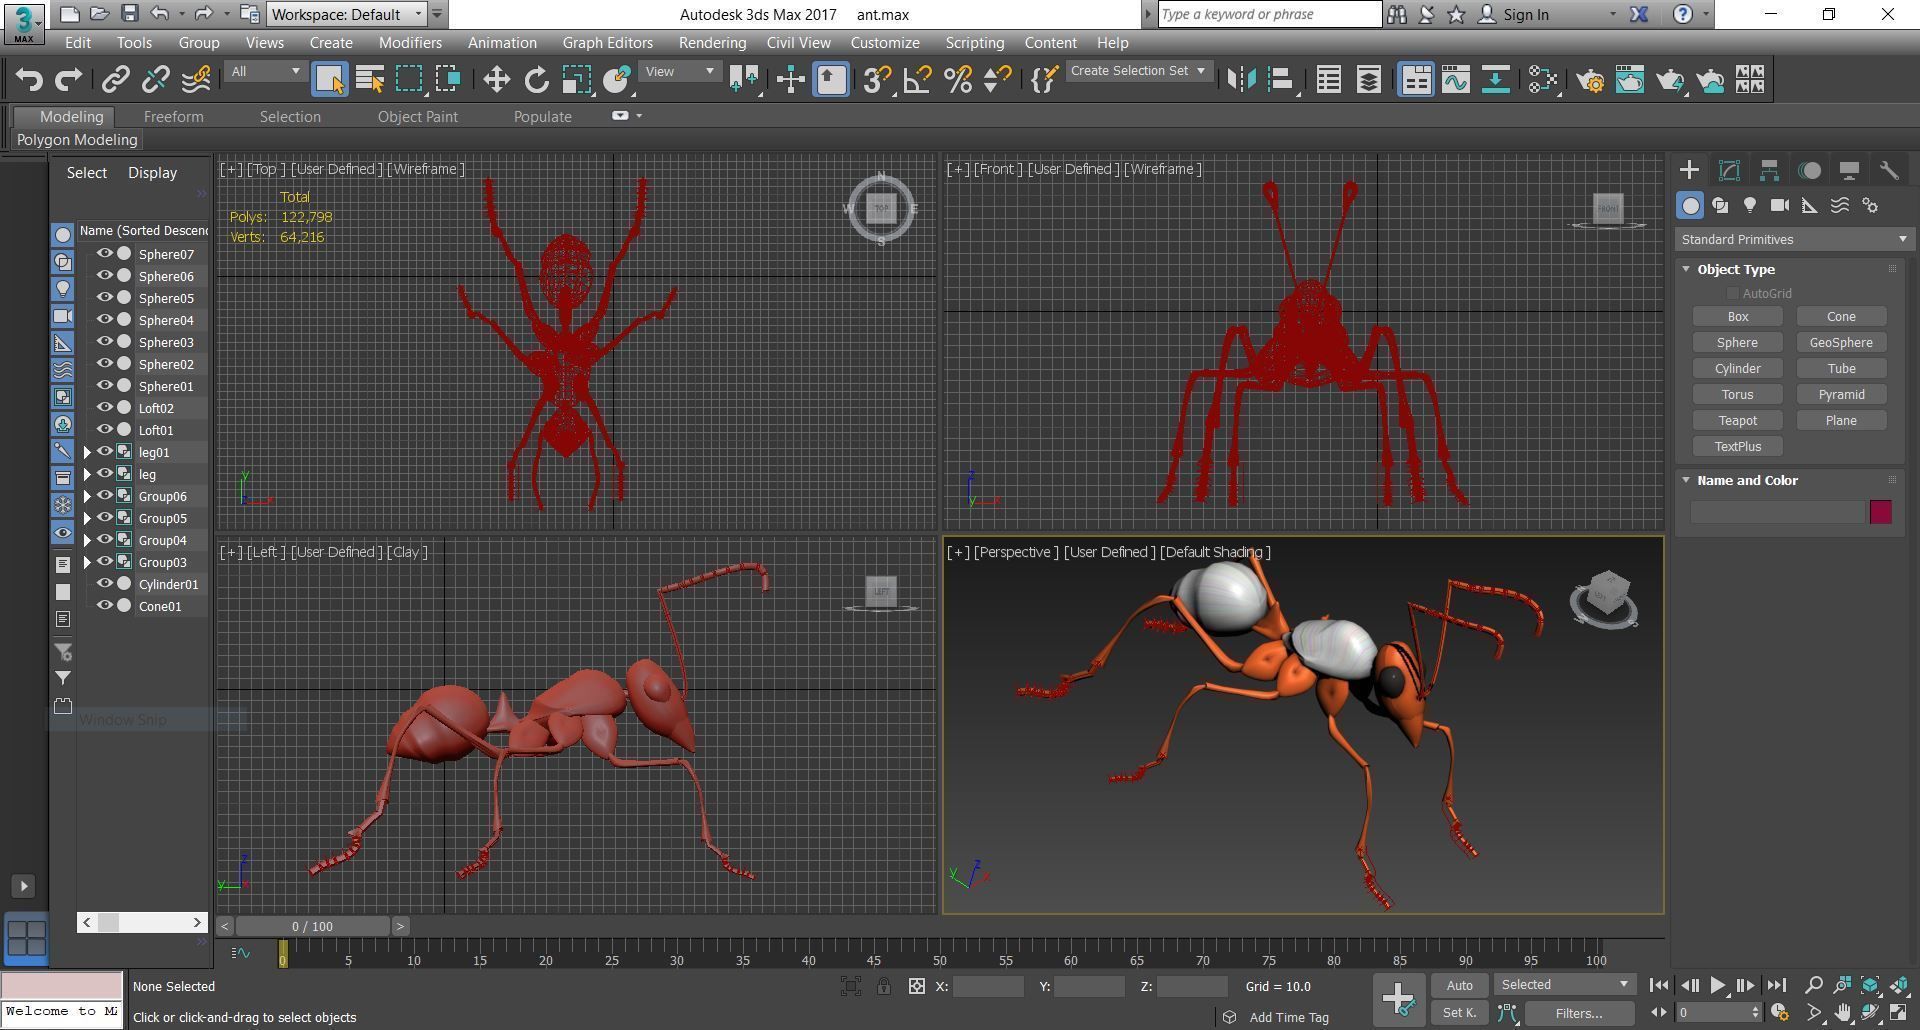Open the Rendering menu

[712, 43]
